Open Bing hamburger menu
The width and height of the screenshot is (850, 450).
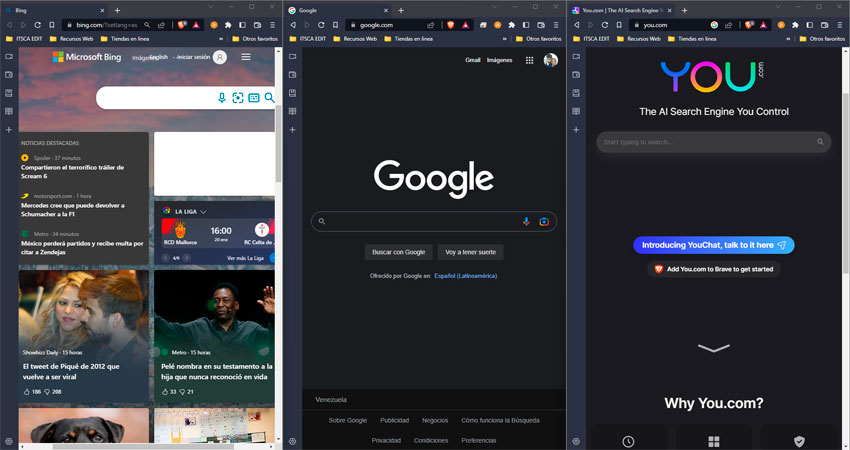(x=246, y=57)
